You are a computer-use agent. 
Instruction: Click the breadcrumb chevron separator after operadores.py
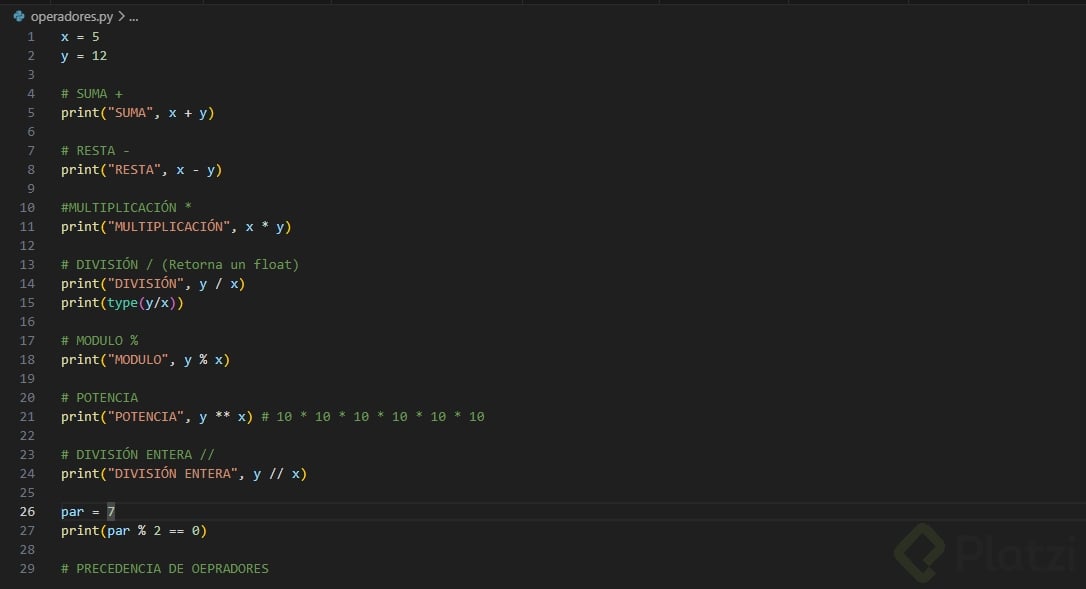[121, 17]
